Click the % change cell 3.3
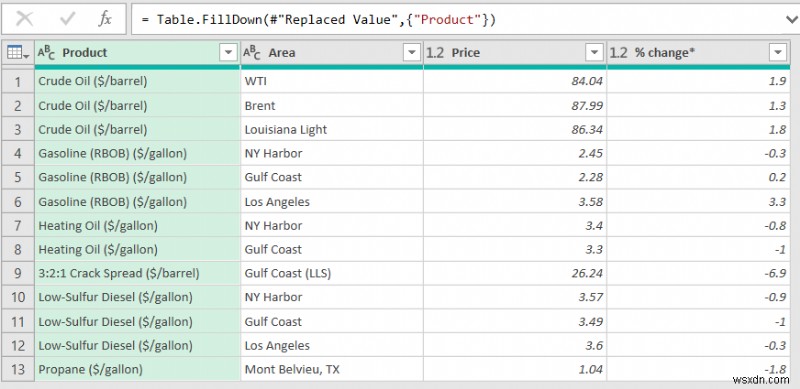 698,201
